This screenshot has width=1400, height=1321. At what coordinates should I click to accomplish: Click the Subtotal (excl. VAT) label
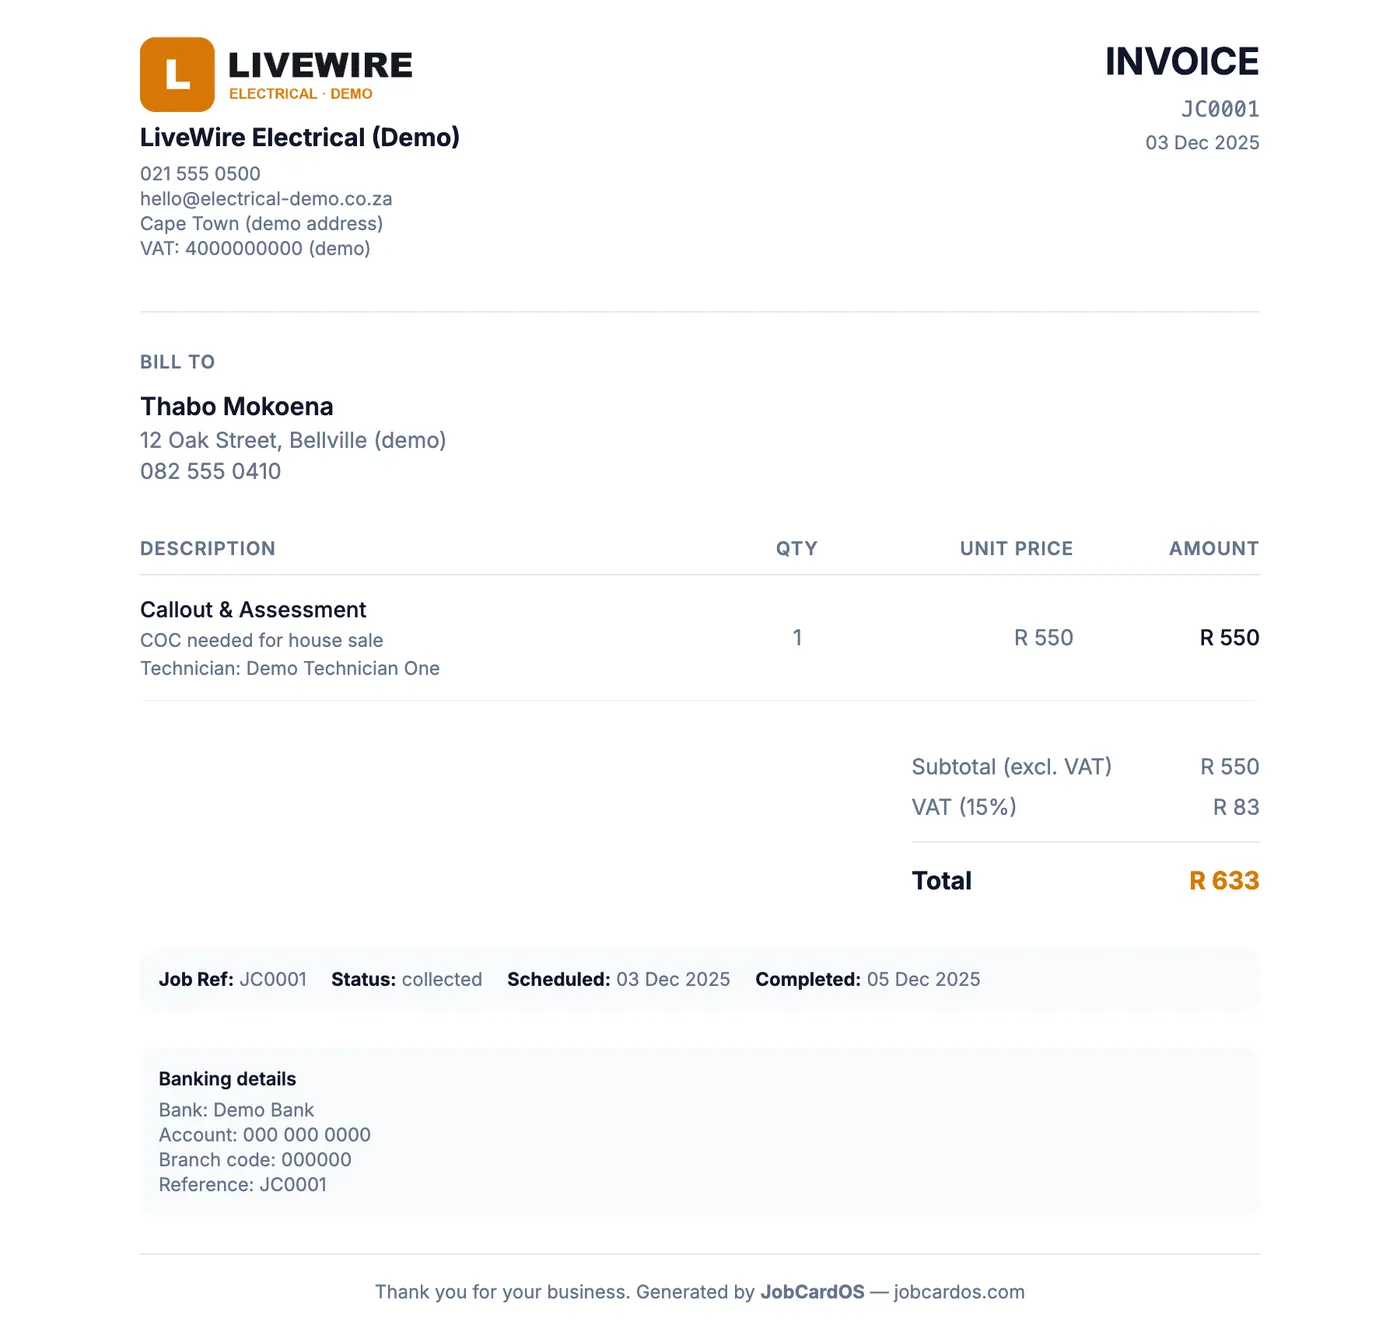1012,767
